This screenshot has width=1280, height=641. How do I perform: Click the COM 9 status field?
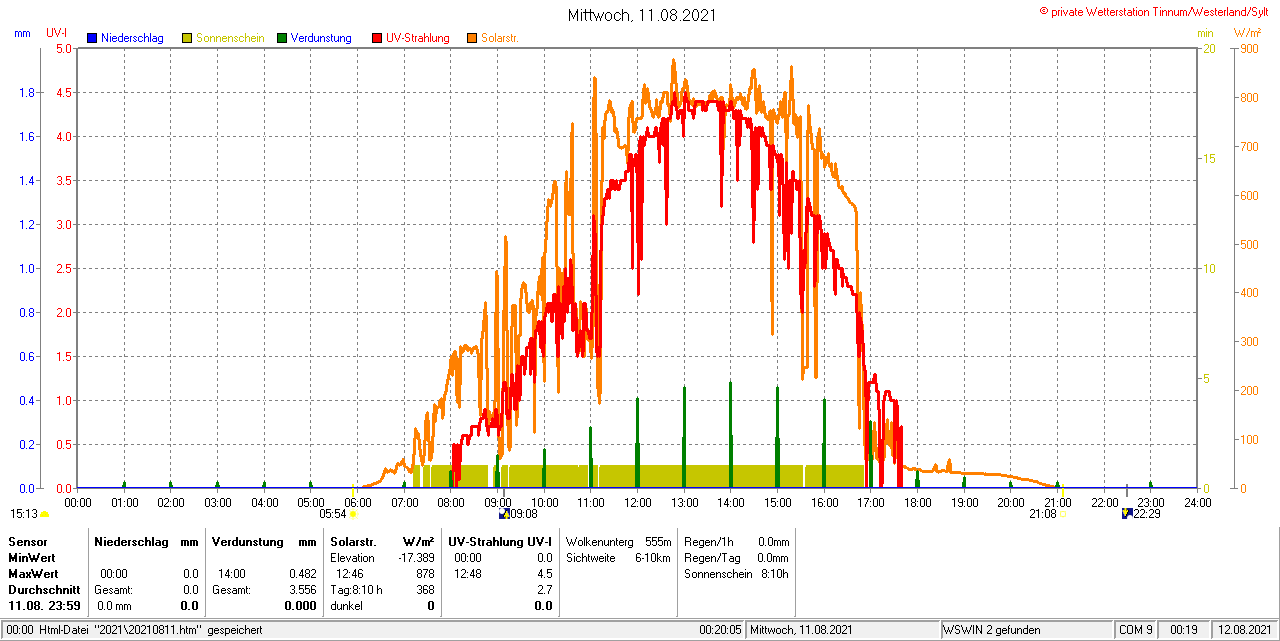point(1136,630)
